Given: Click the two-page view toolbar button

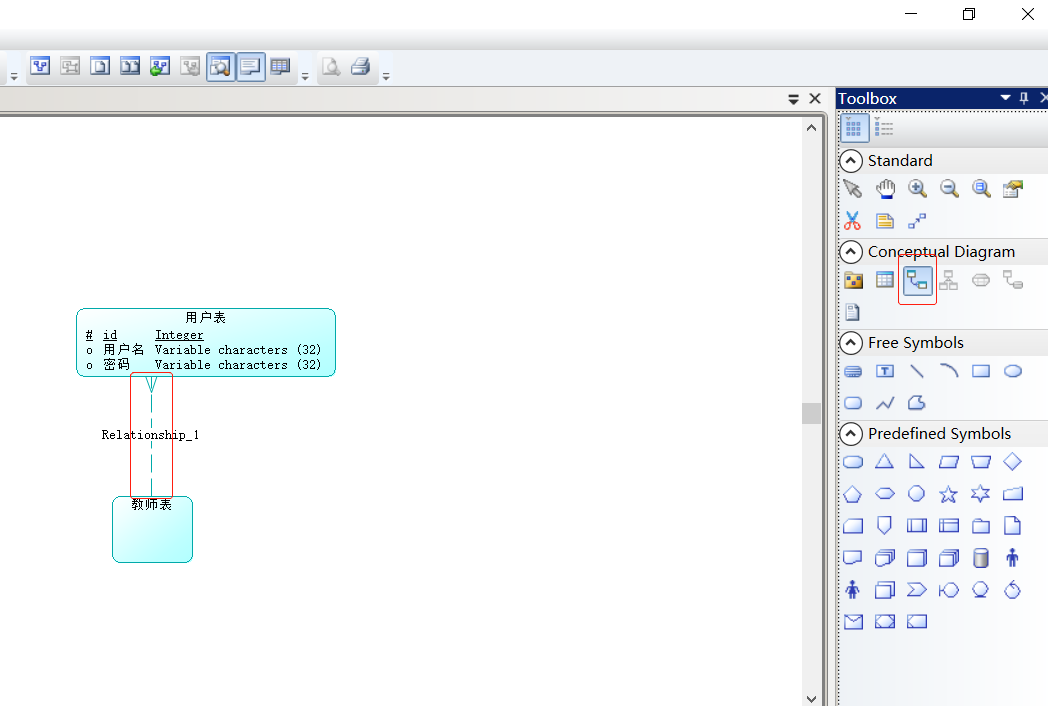Looking at the screenshot, I should tap(130, 66).
